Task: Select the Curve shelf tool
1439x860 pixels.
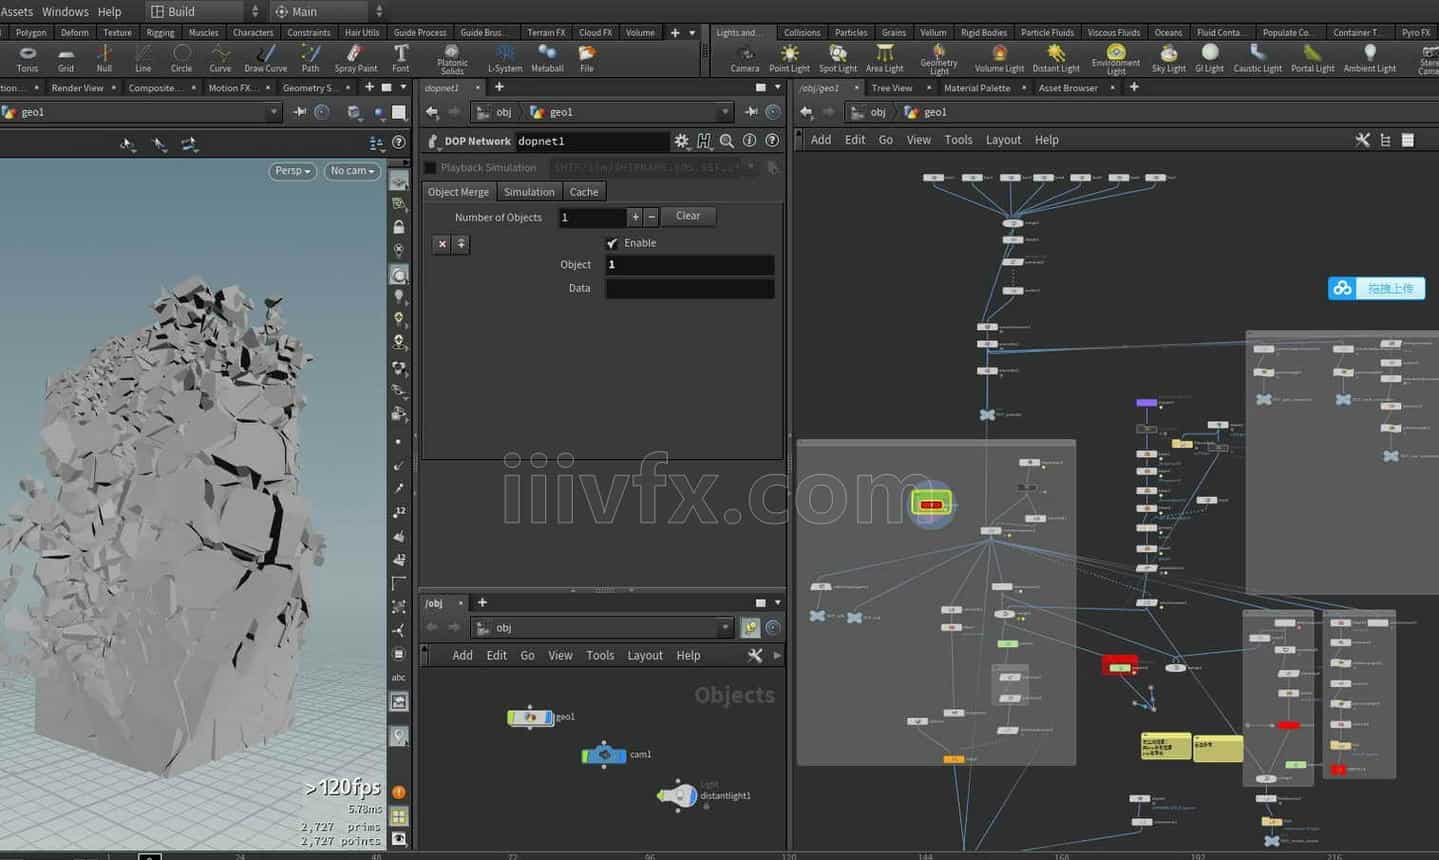Action: point(220,58)
